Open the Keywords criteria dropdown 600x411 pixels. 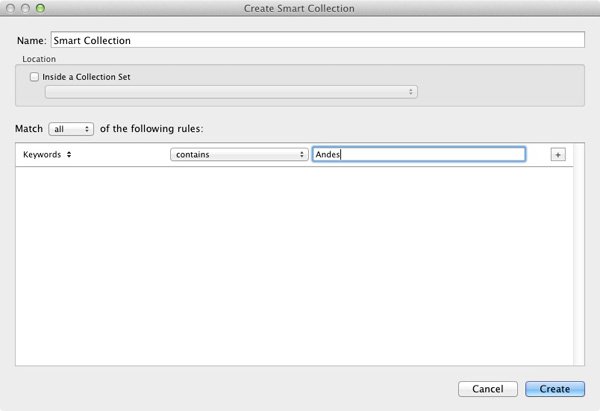[x=47, y=155]
